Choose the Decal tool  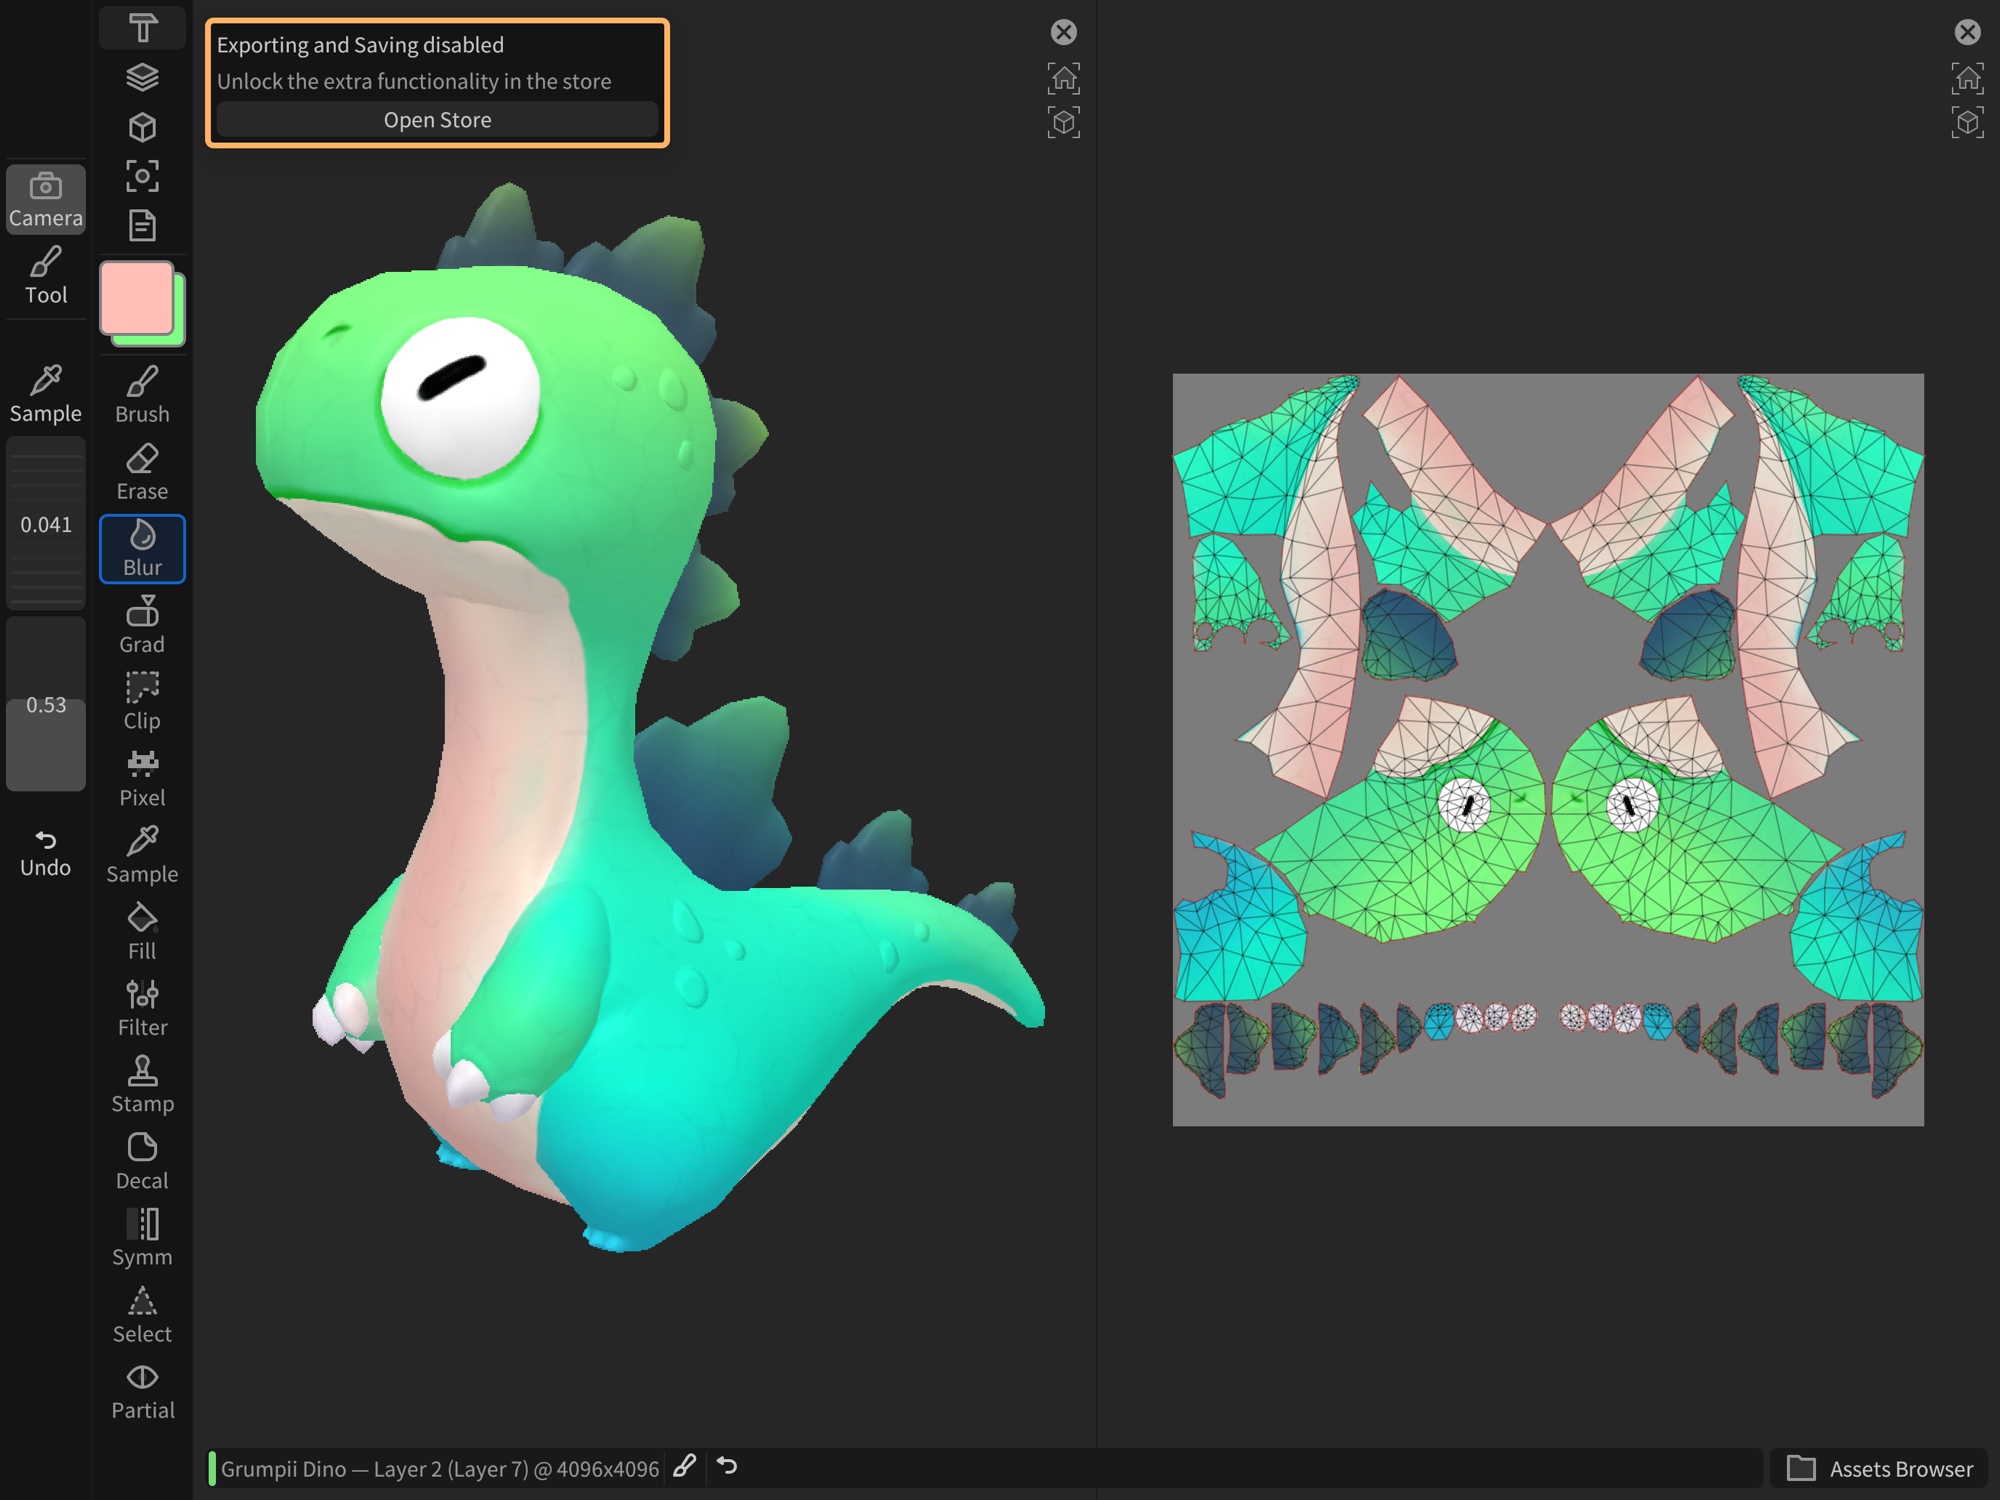pos(142,1161)
